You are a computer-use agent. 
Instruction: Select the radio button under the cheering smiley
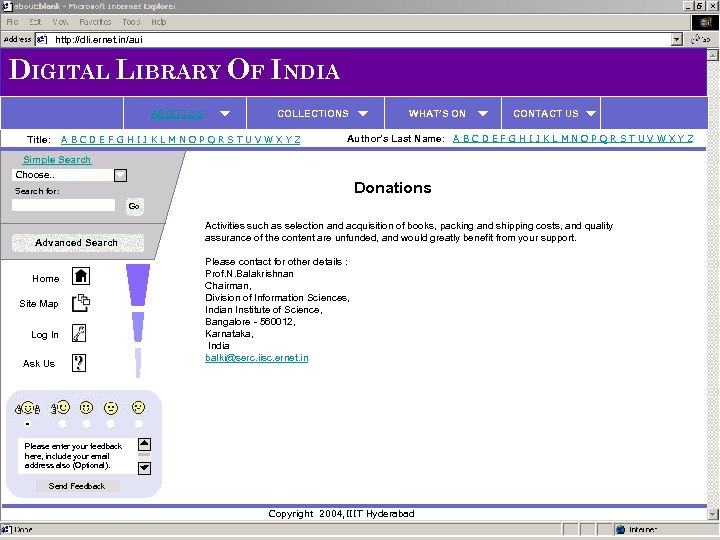pos(28,424)
